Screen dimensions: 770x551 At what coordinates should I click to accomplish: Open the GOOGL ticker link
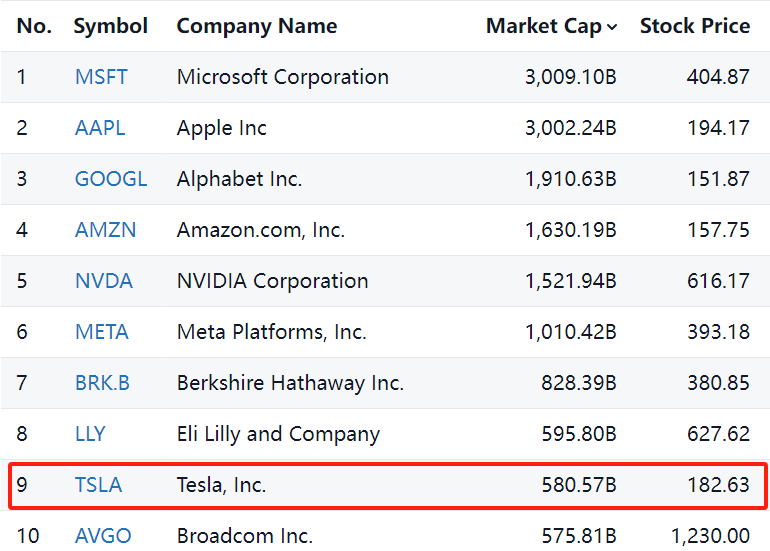[x=111, y=179]
